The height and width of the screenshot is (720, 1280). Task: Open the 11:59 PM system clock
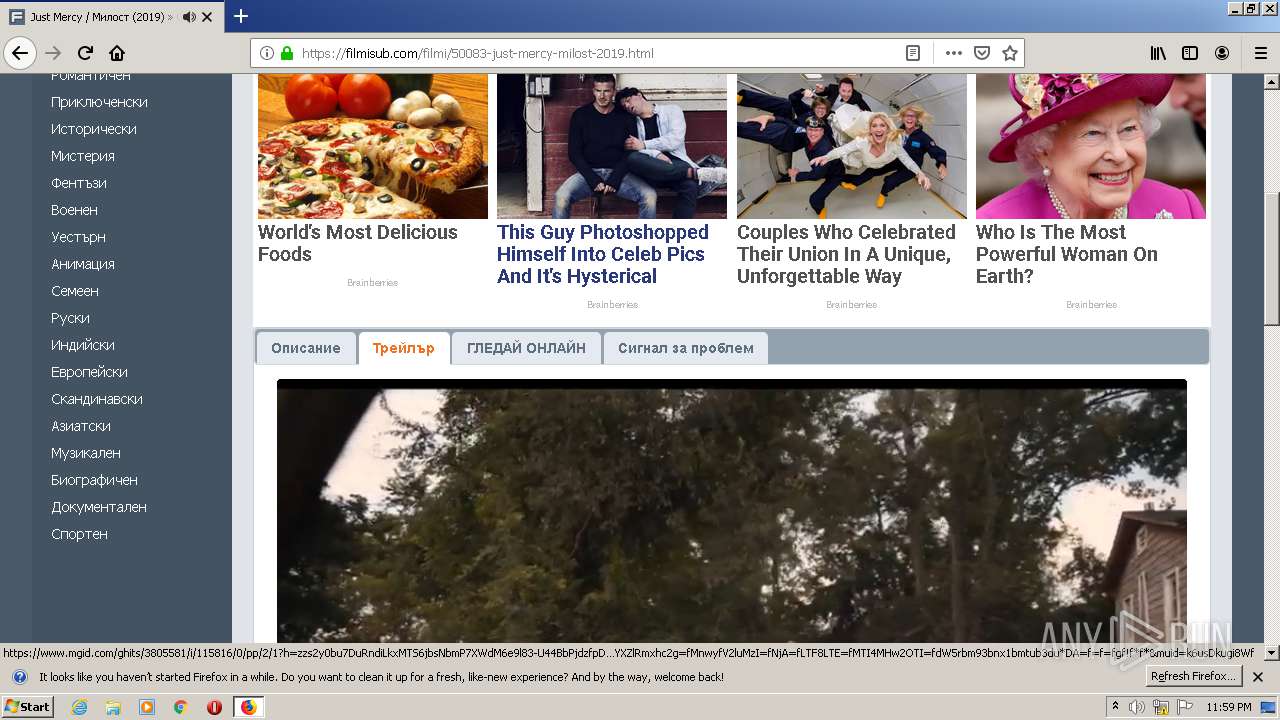coord(1229,707)
